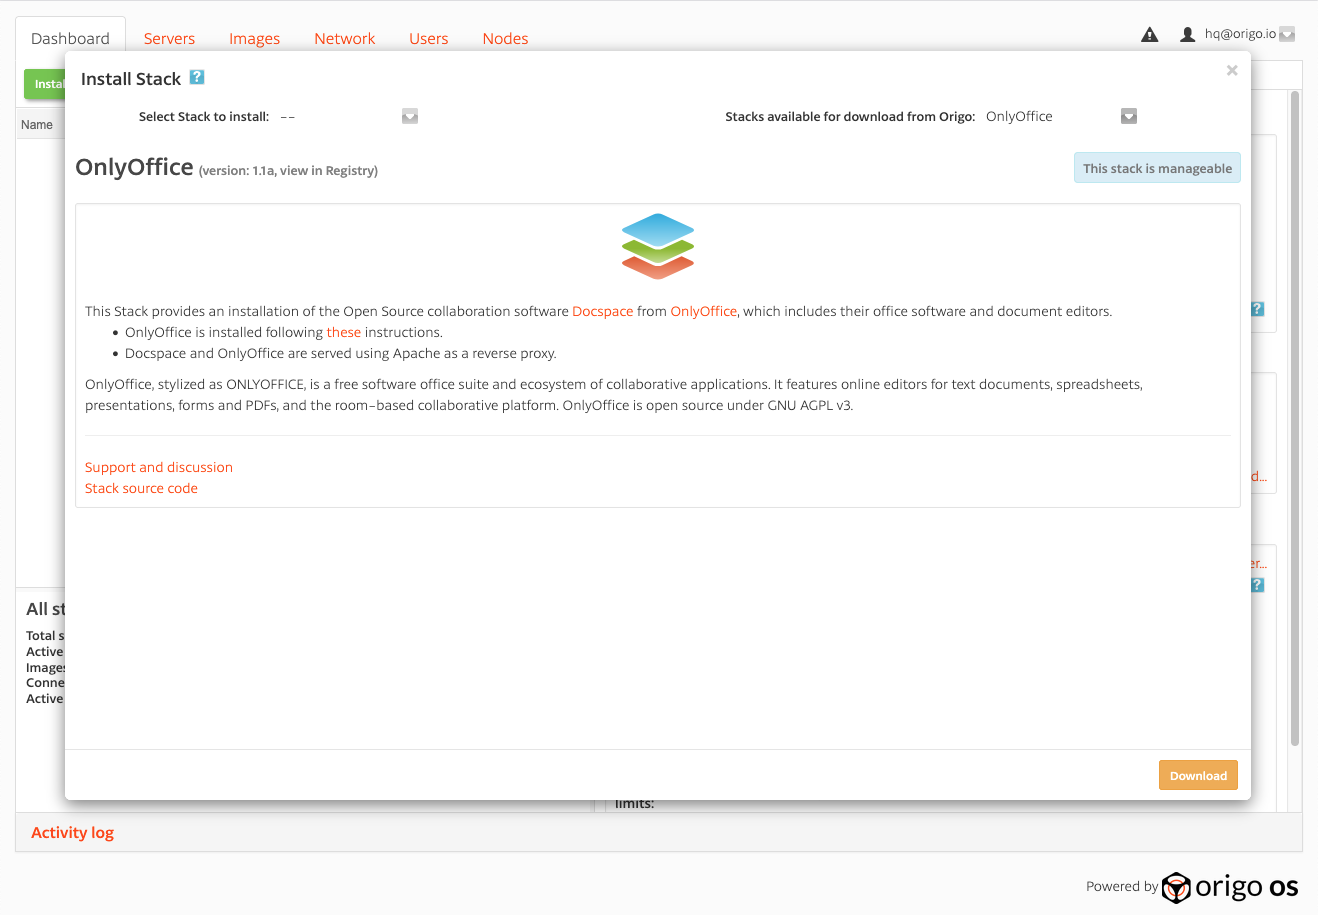Switch to the Servers tab
The height and width of the screenshot is (915, 1318).
169,39
